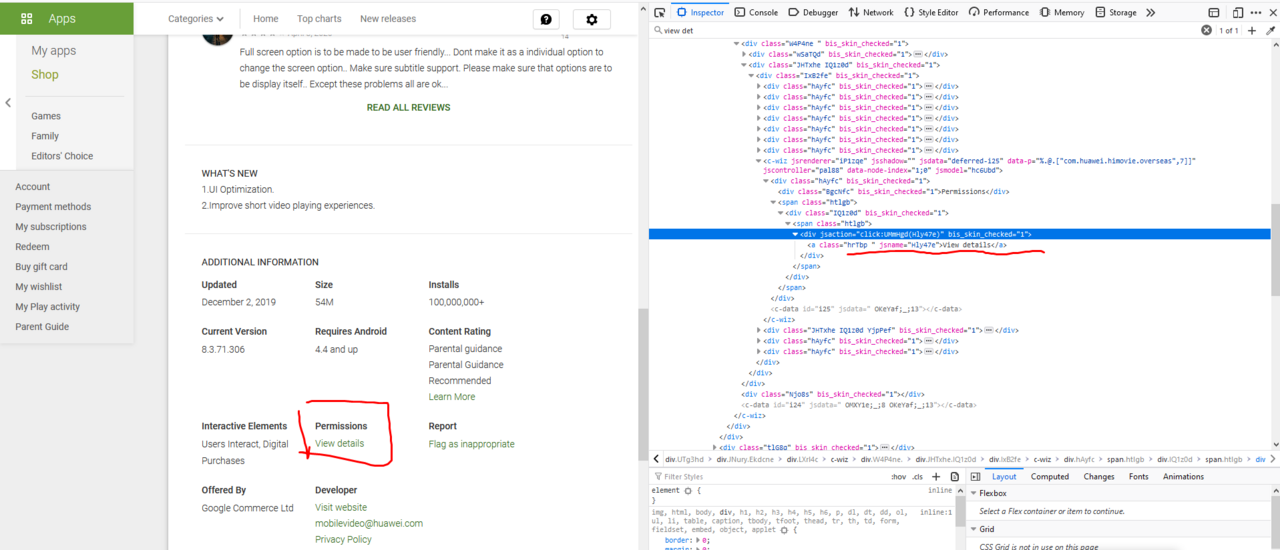Collapse the div IxB2fe node
The width and height of the screenshot is (1280, 550).
(752, 75)
